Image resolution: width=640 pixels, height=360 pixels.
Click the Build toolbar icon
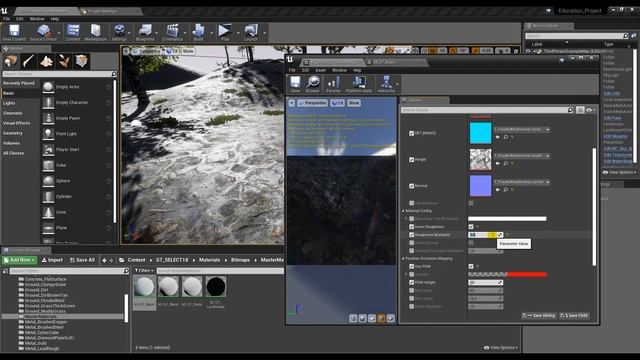pos(198,32)
